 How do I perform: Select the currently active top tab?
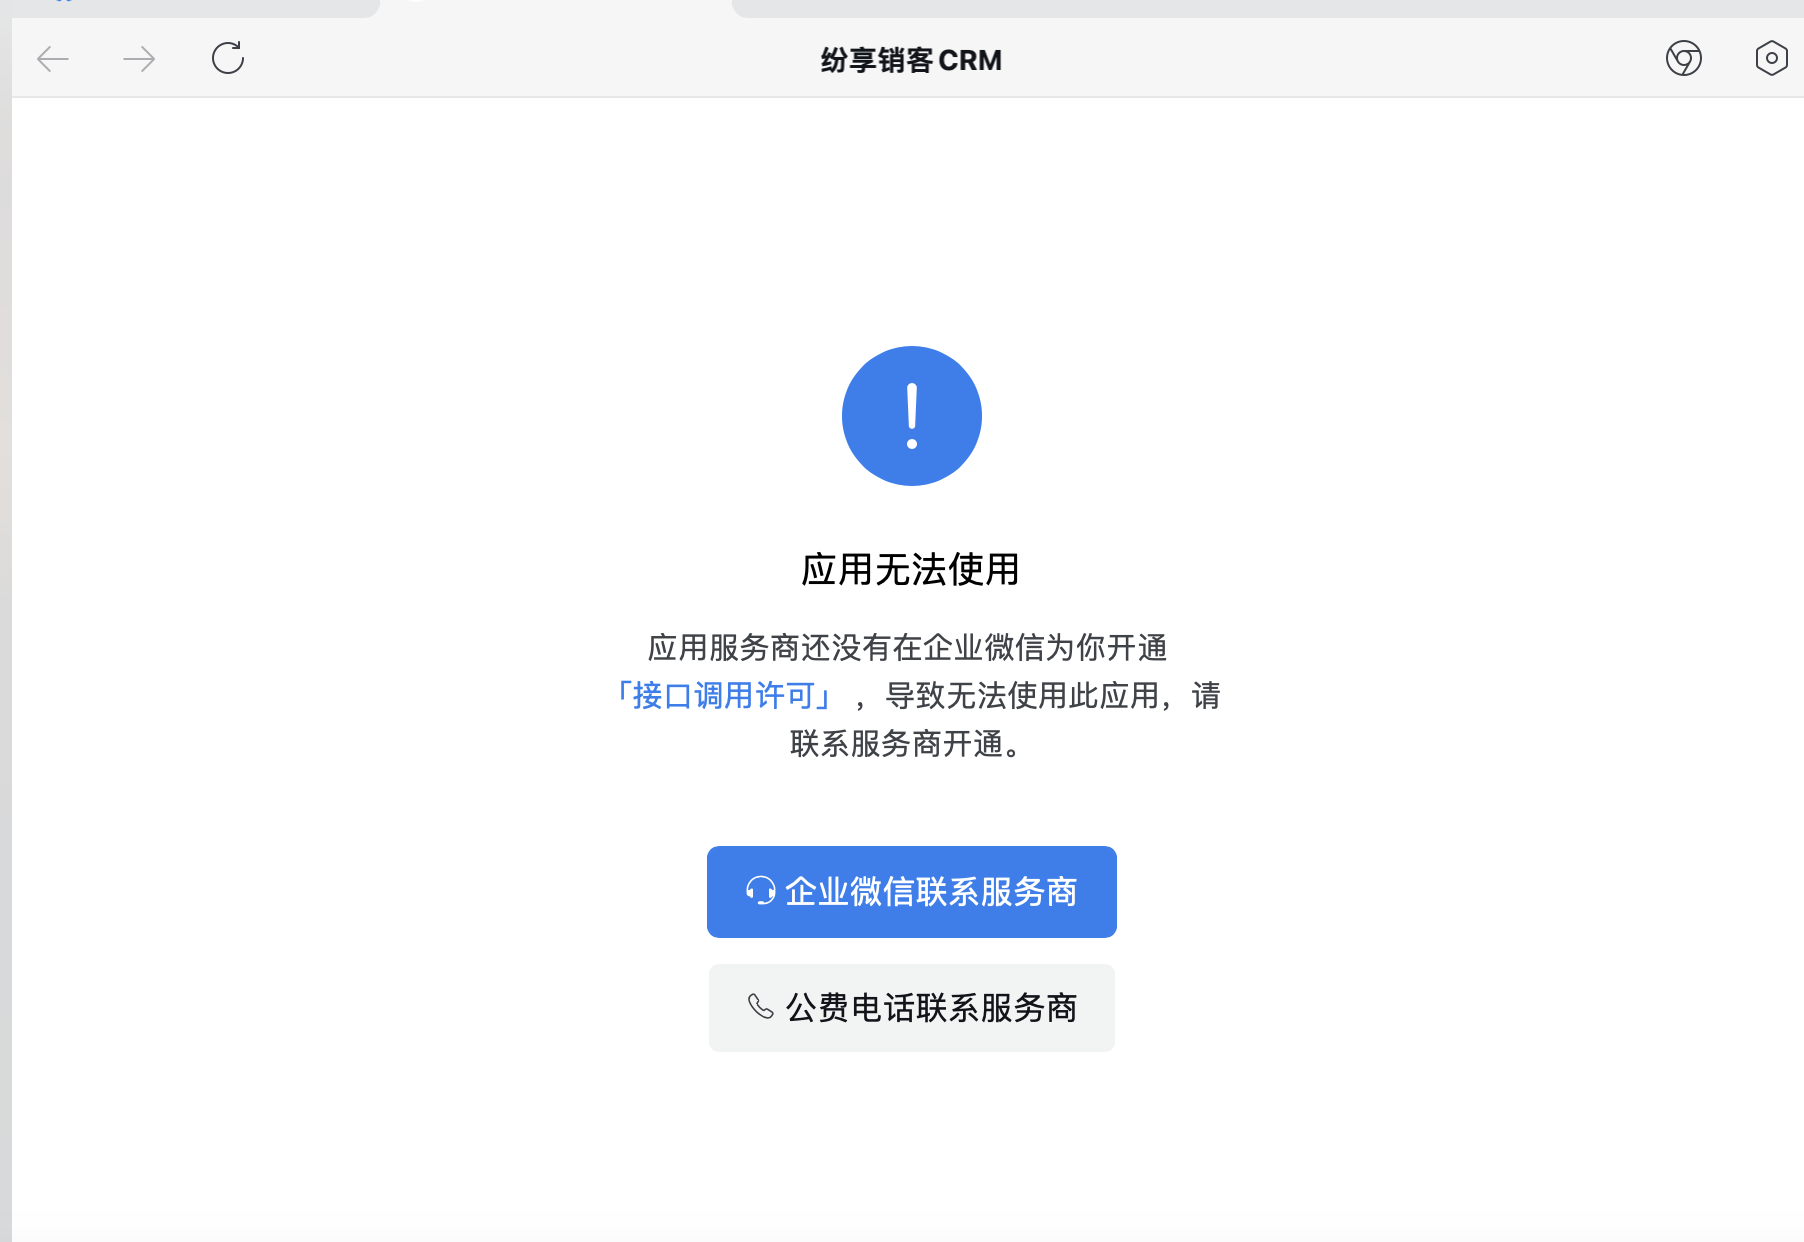[556, 8]
